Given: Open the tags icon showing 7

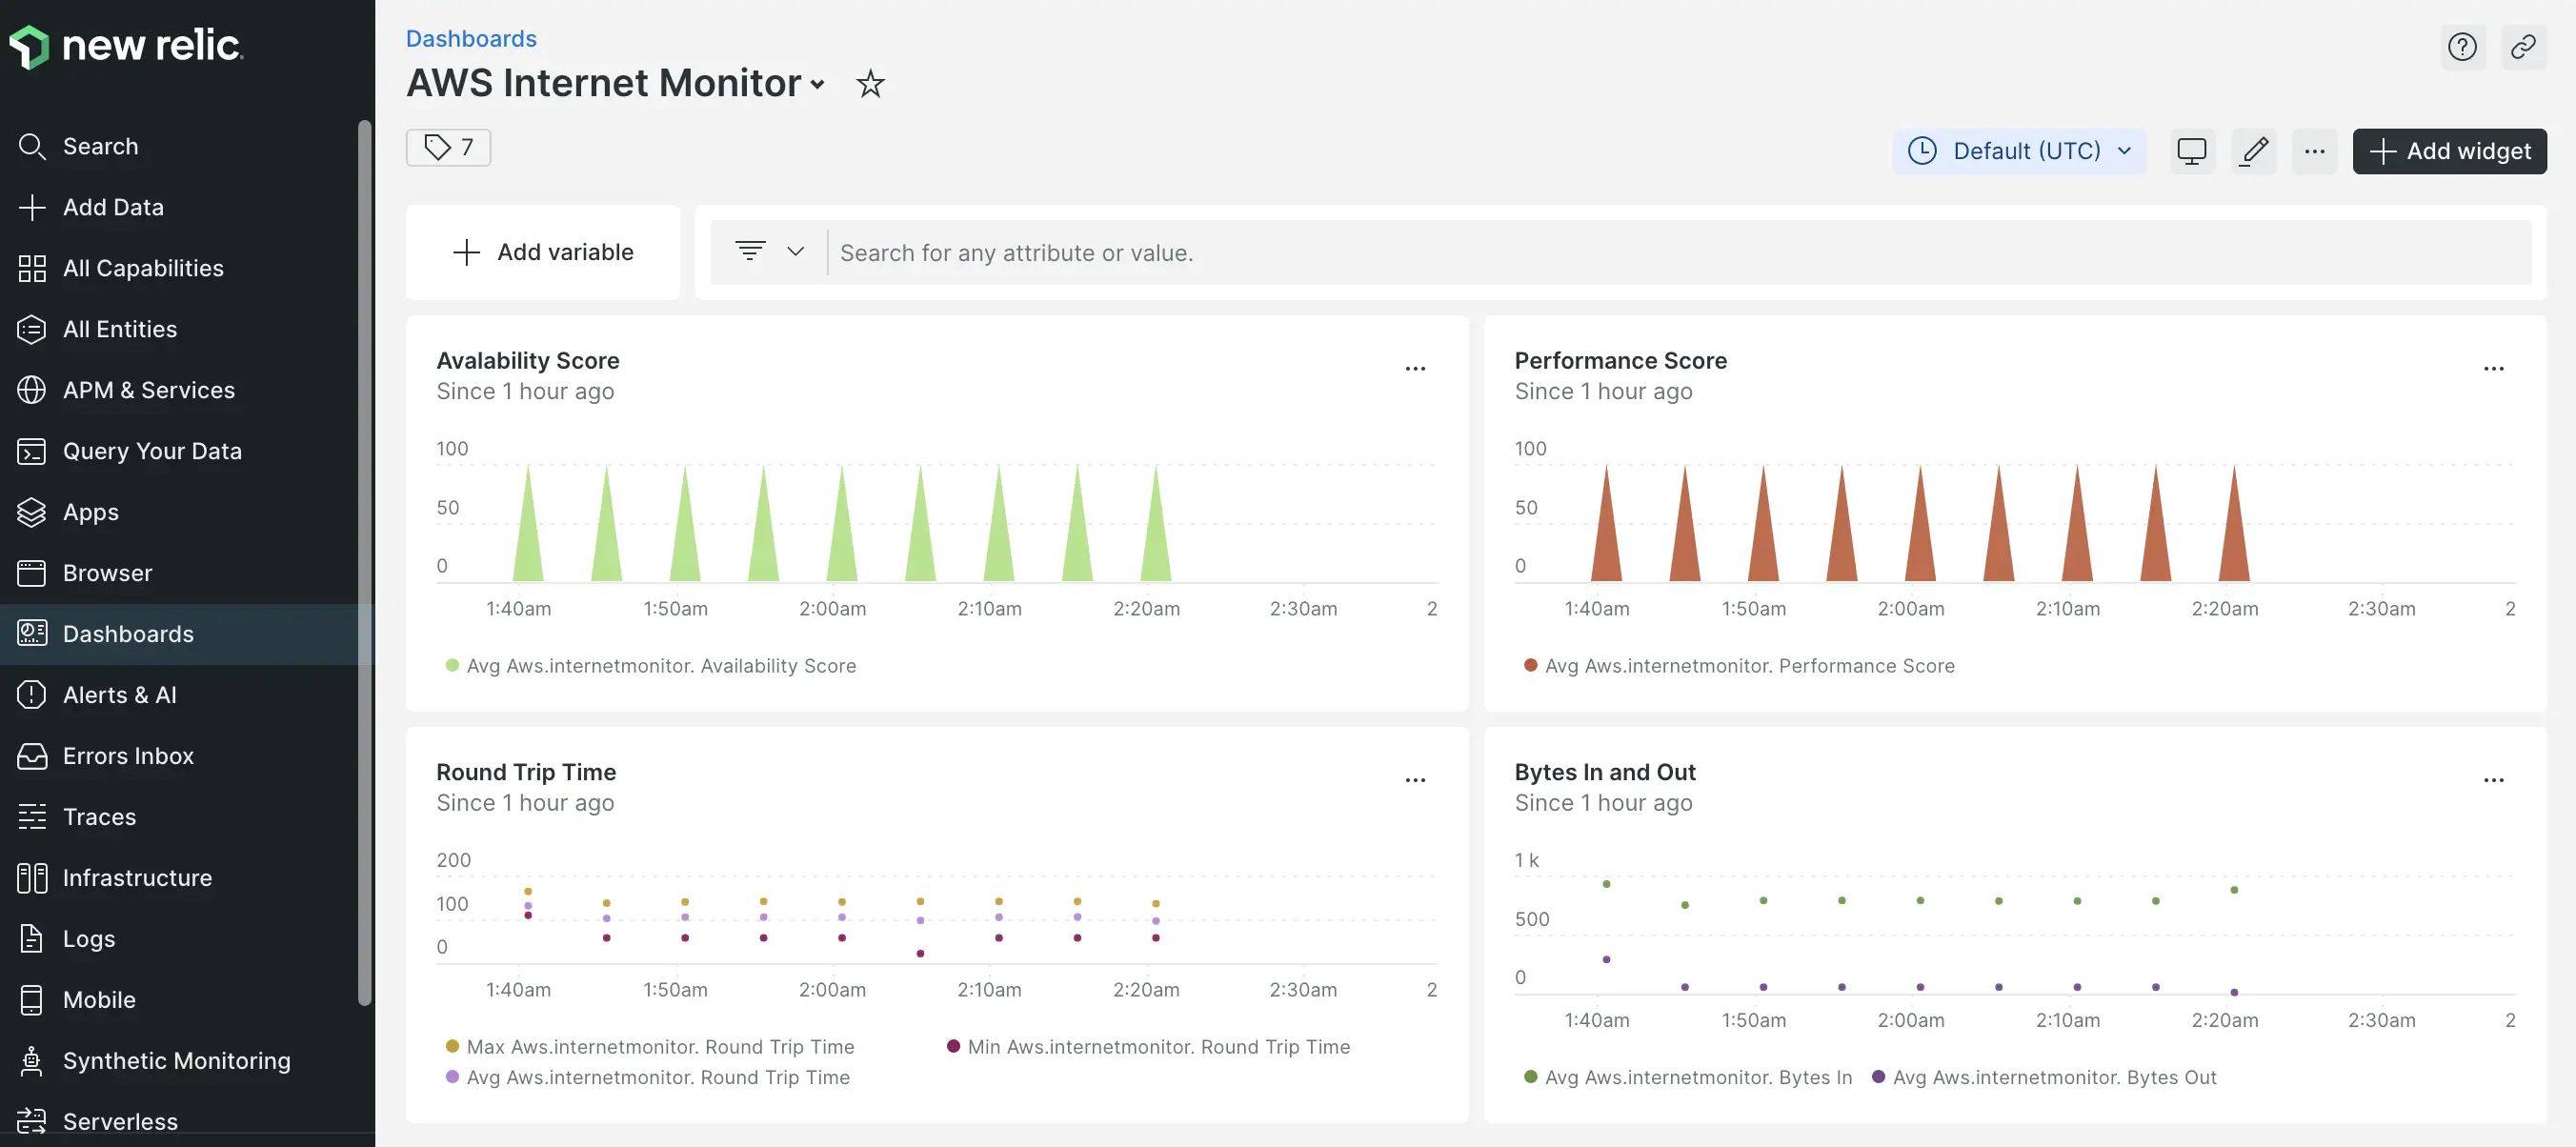Looking at the screenshot, I should coord(448,147).
